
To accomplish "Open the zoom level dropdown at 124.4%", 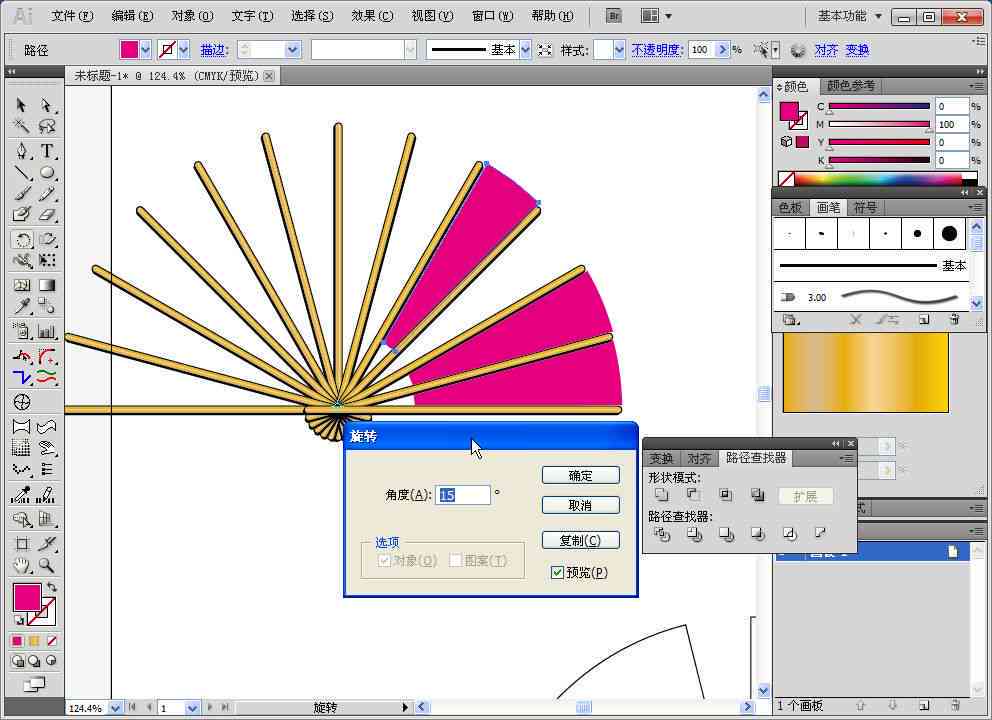I will (115, 707).
